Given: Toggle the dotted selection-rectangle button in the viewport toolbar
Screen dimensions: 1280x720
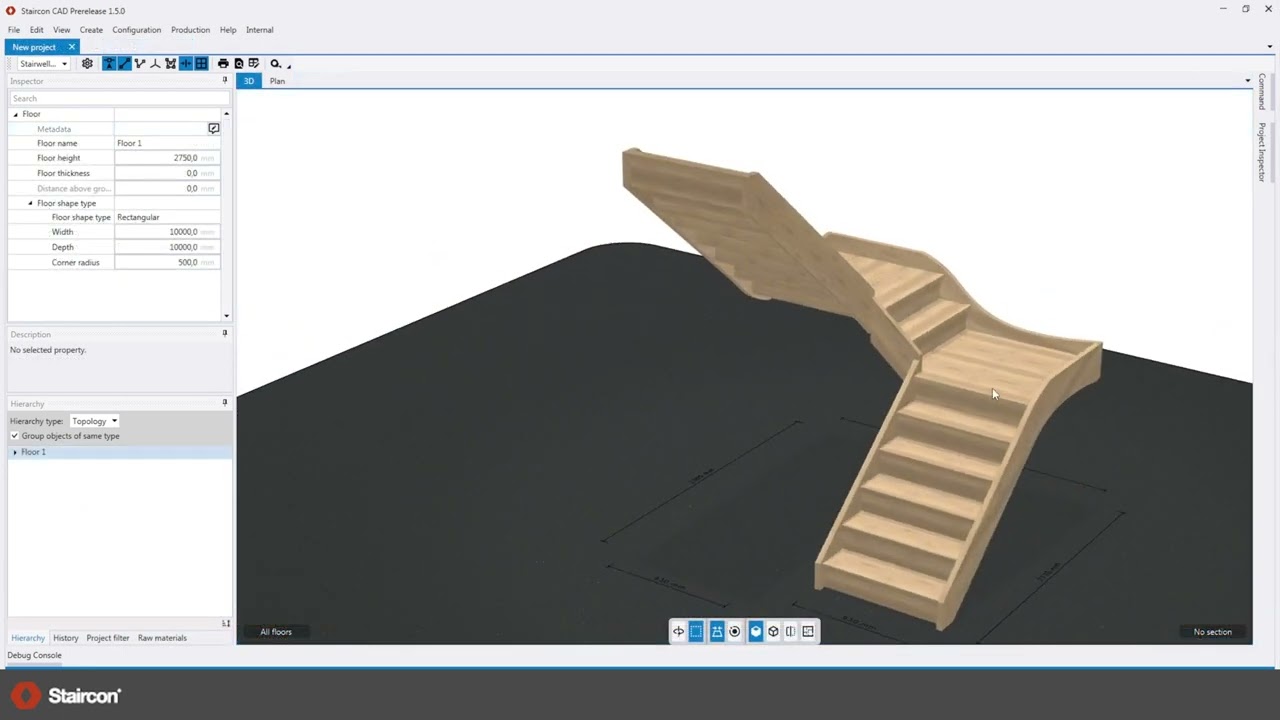Looking at the screenshot, I should (696, 631).
